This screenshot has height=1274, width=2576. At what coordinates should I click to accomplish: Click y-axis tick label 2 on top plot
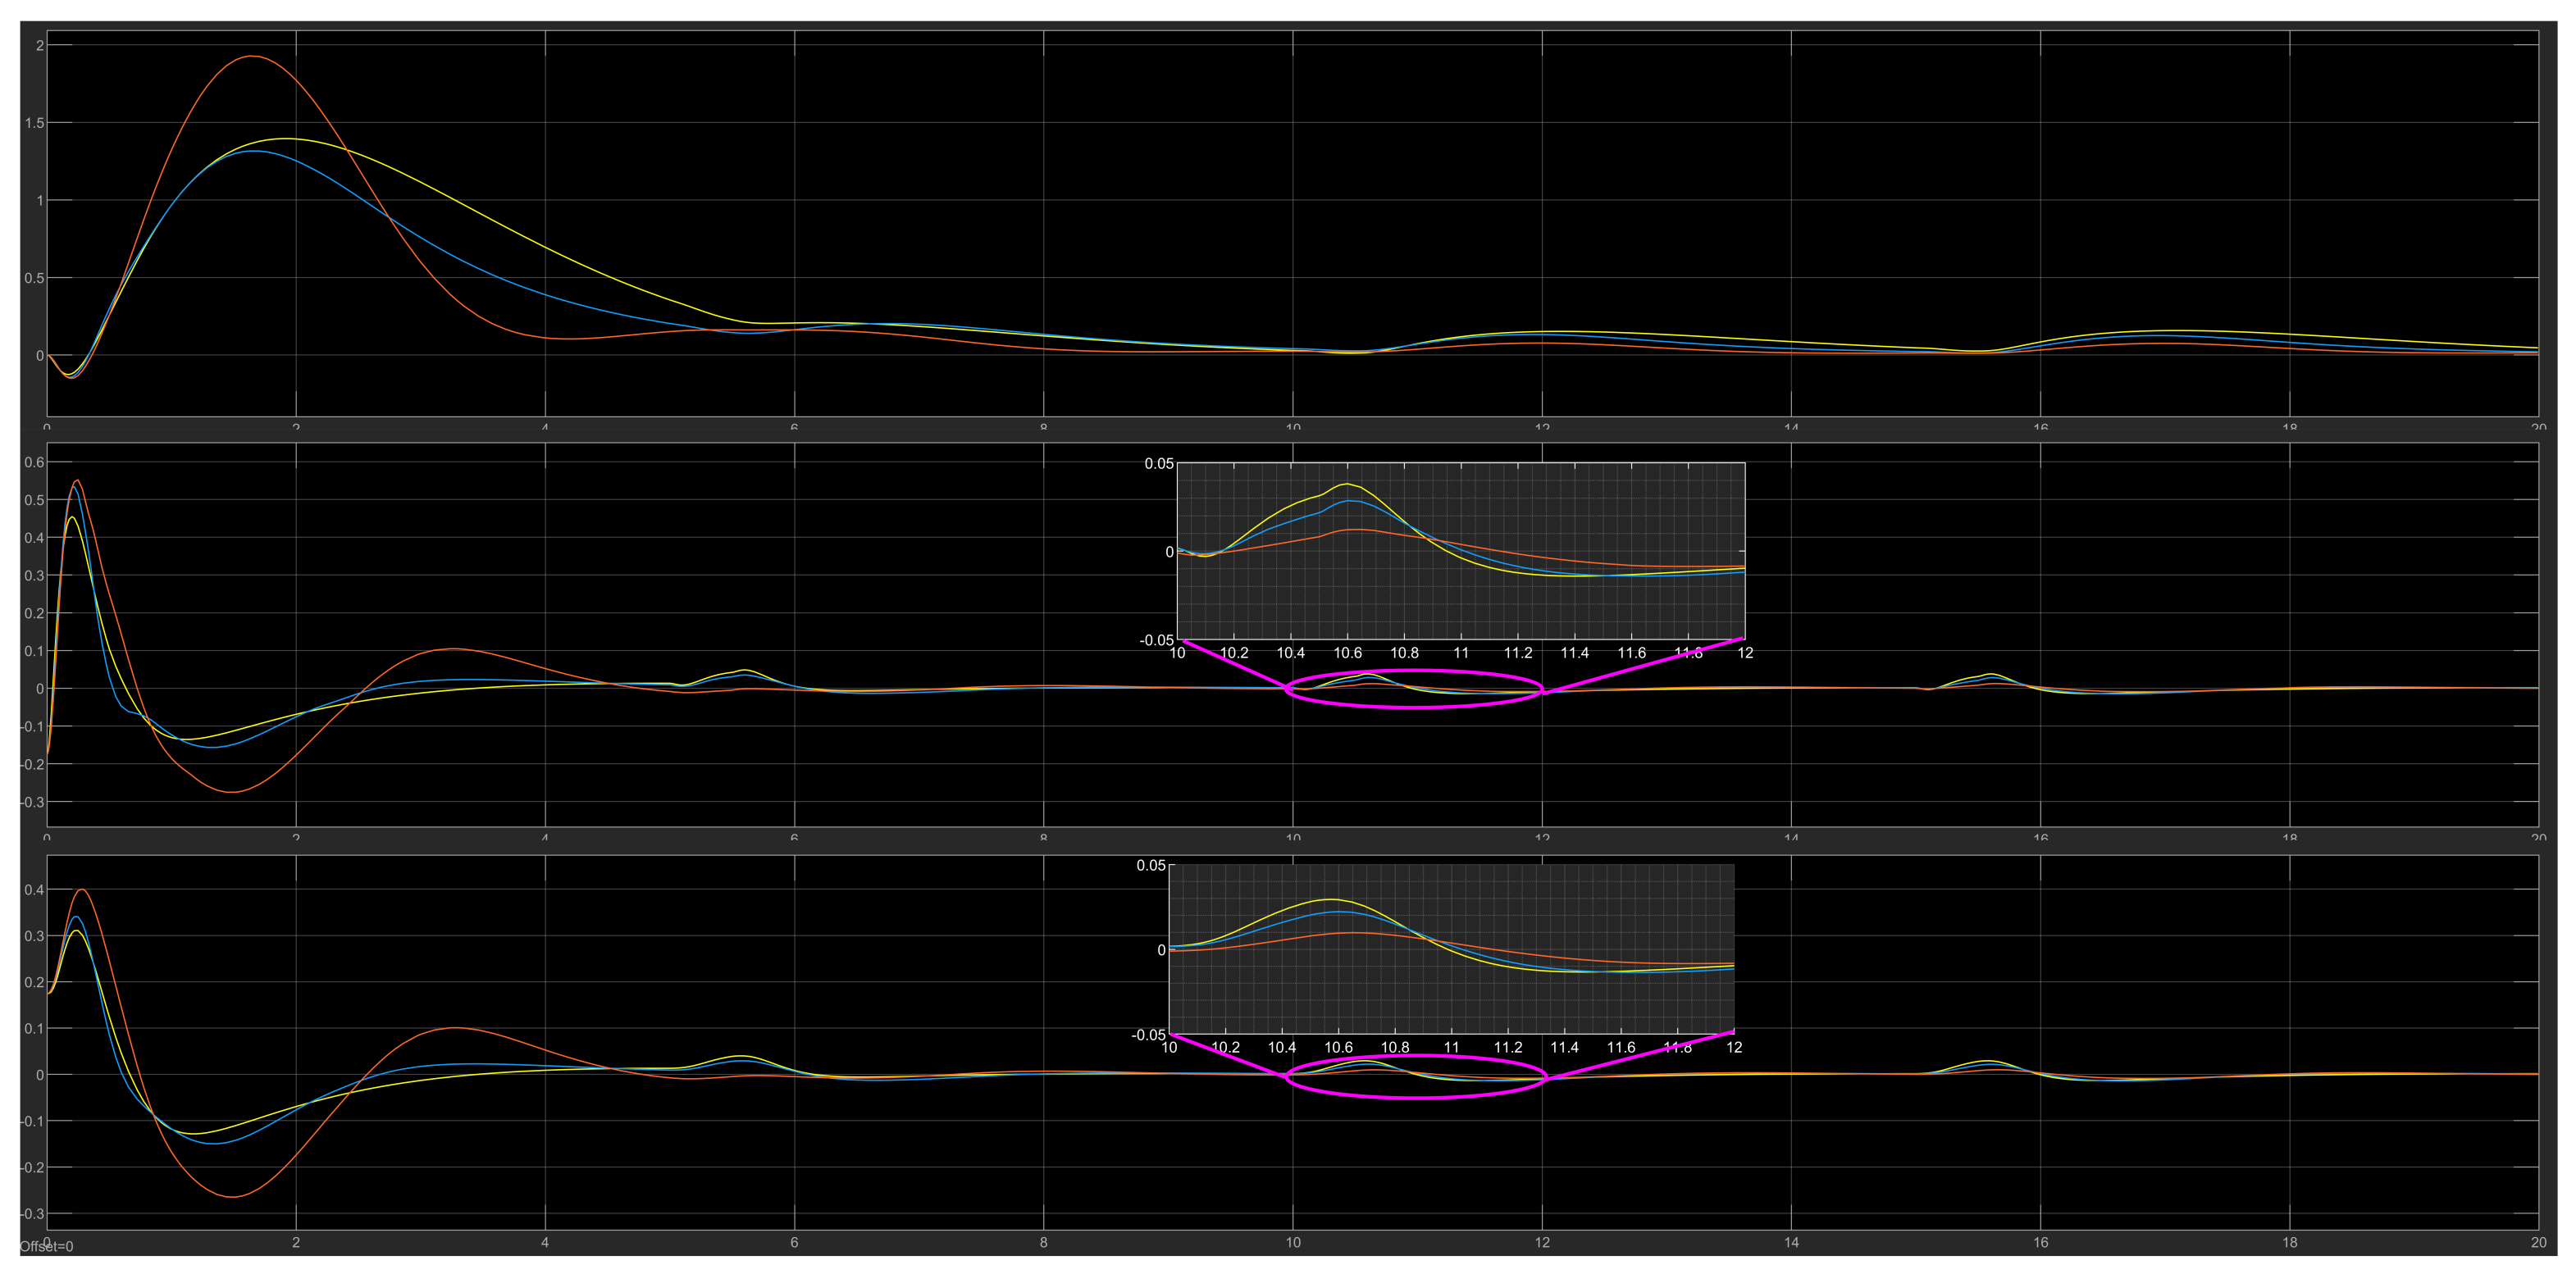click(39, 45)
